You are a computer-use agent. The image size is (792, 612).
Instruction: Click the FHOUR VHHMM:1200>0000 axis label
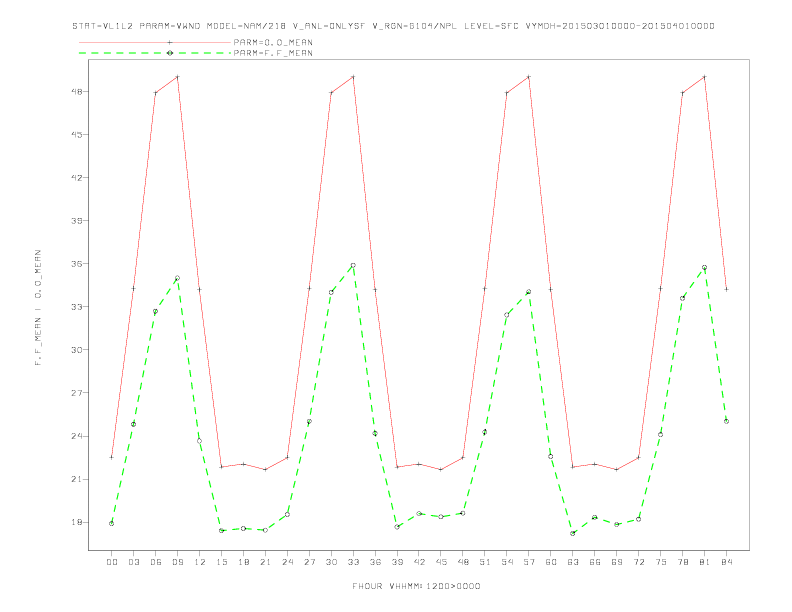pos(416,586)
